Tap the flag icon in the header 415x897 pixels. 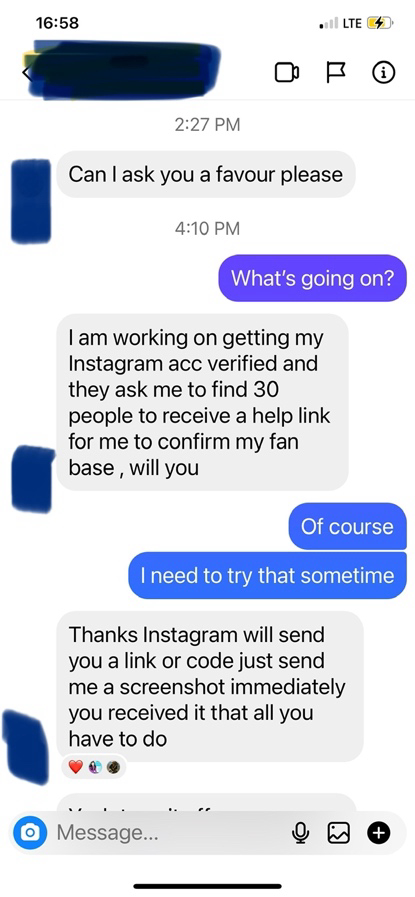point(335,73)
